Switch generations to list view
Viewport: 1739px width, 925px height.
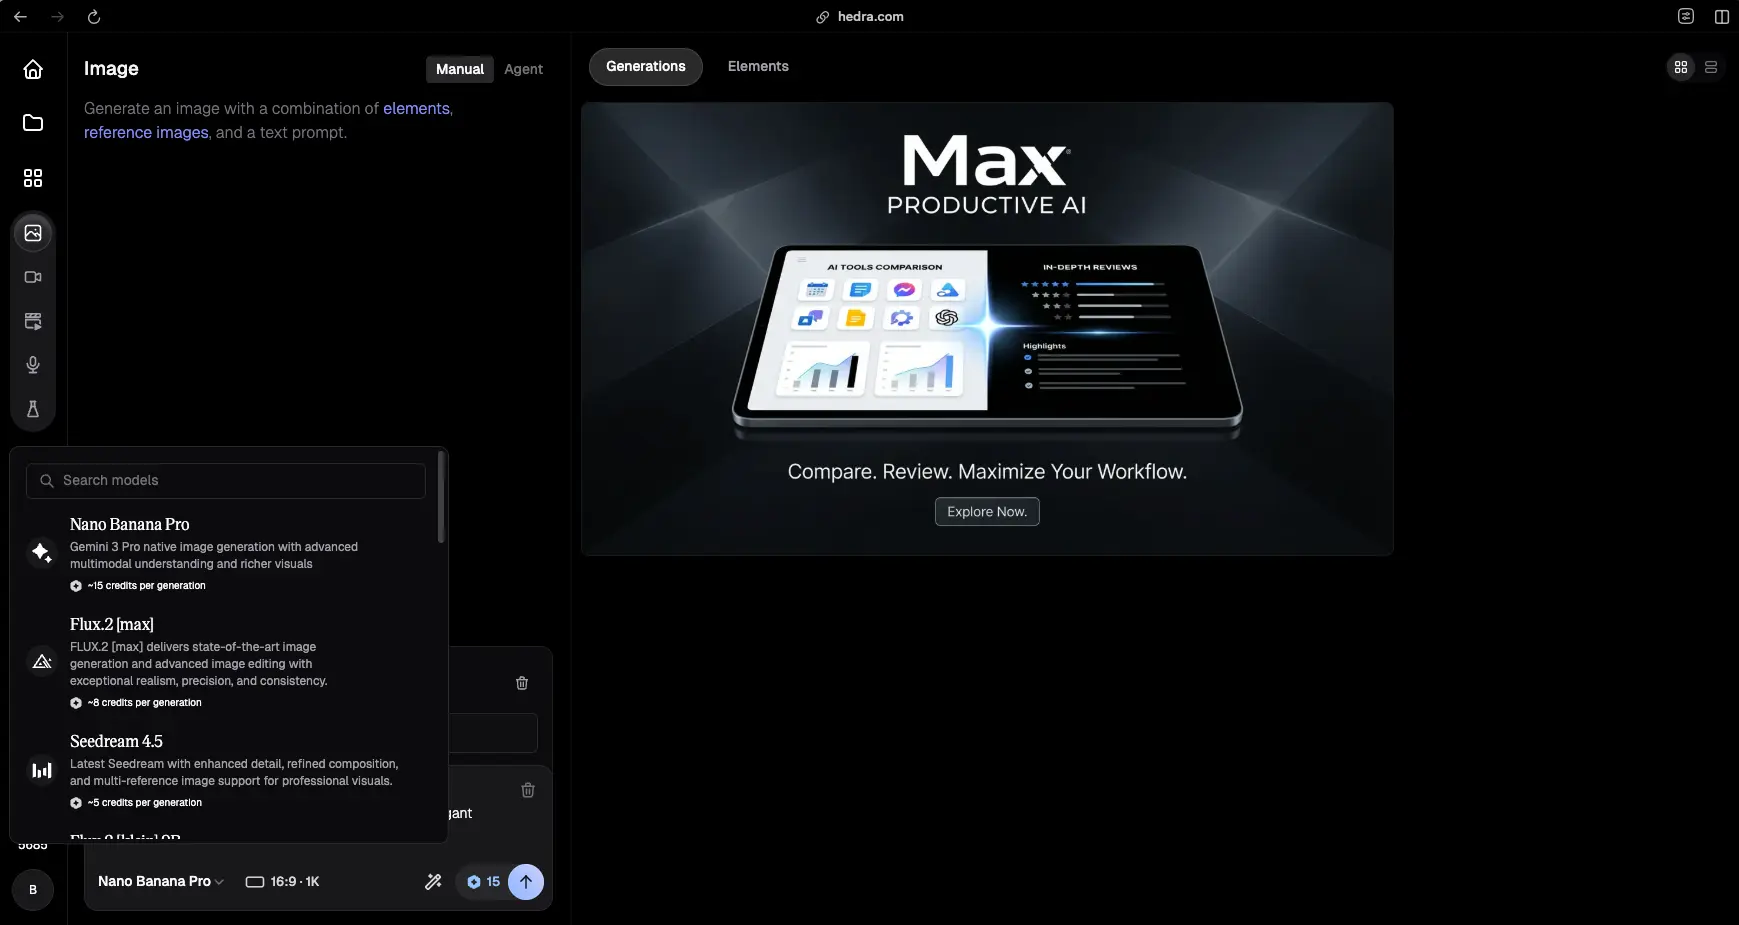pos(1711,67)
